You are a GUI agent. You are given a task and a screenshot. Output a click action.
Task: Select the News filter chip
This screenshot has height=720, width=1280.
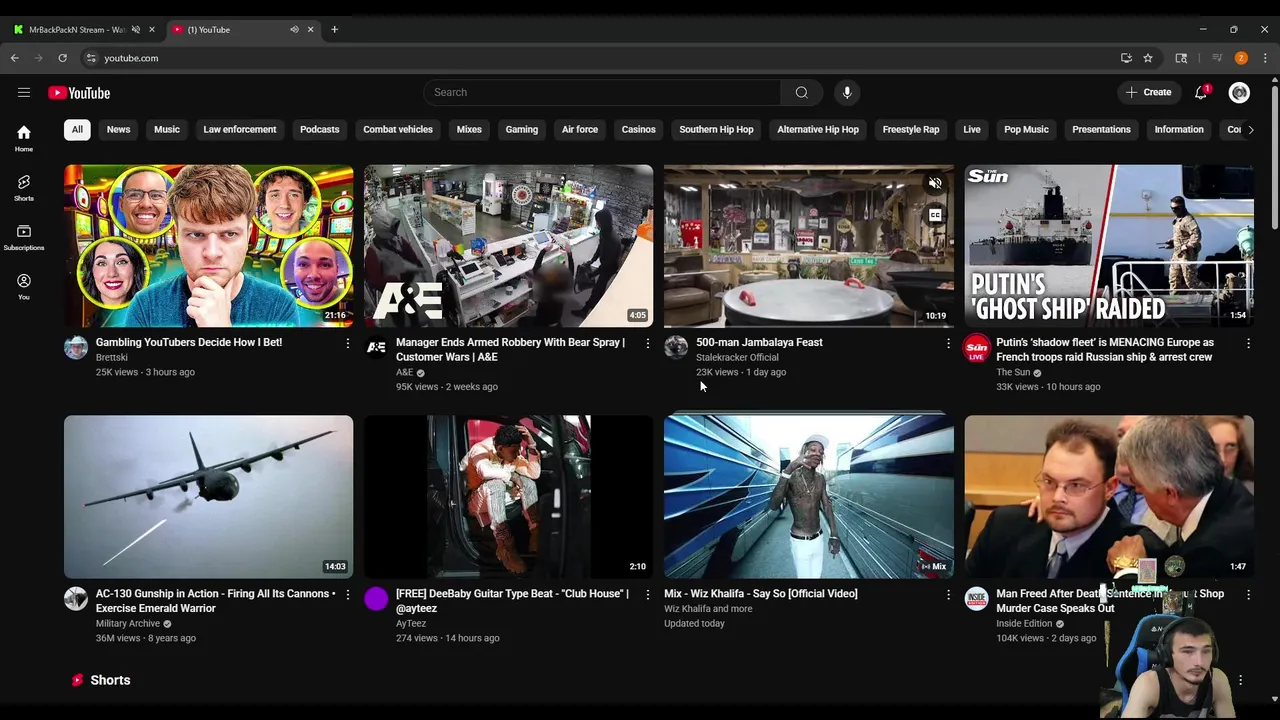coord(118,129)
